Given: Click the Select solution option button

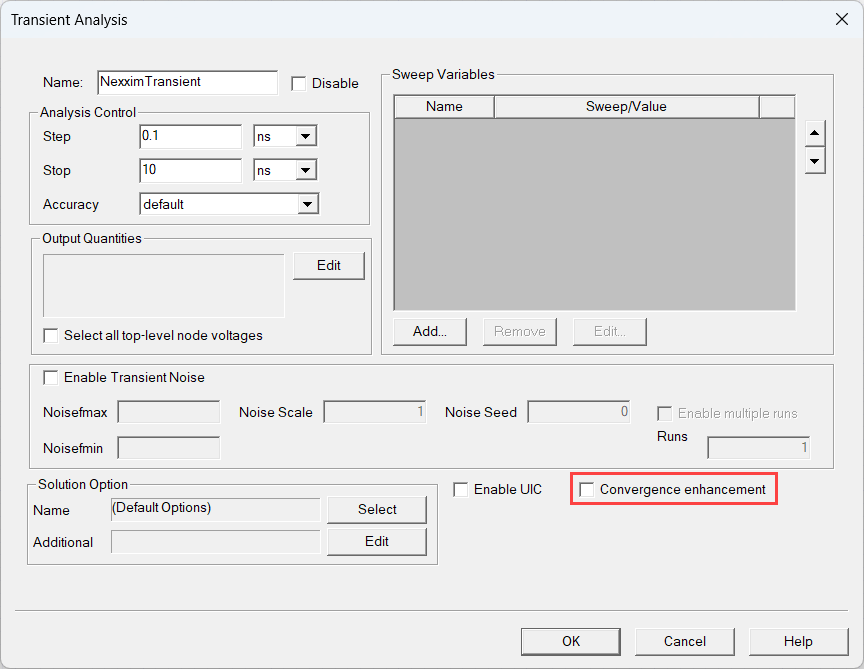Looking at the screenshot, I should 377,509.
